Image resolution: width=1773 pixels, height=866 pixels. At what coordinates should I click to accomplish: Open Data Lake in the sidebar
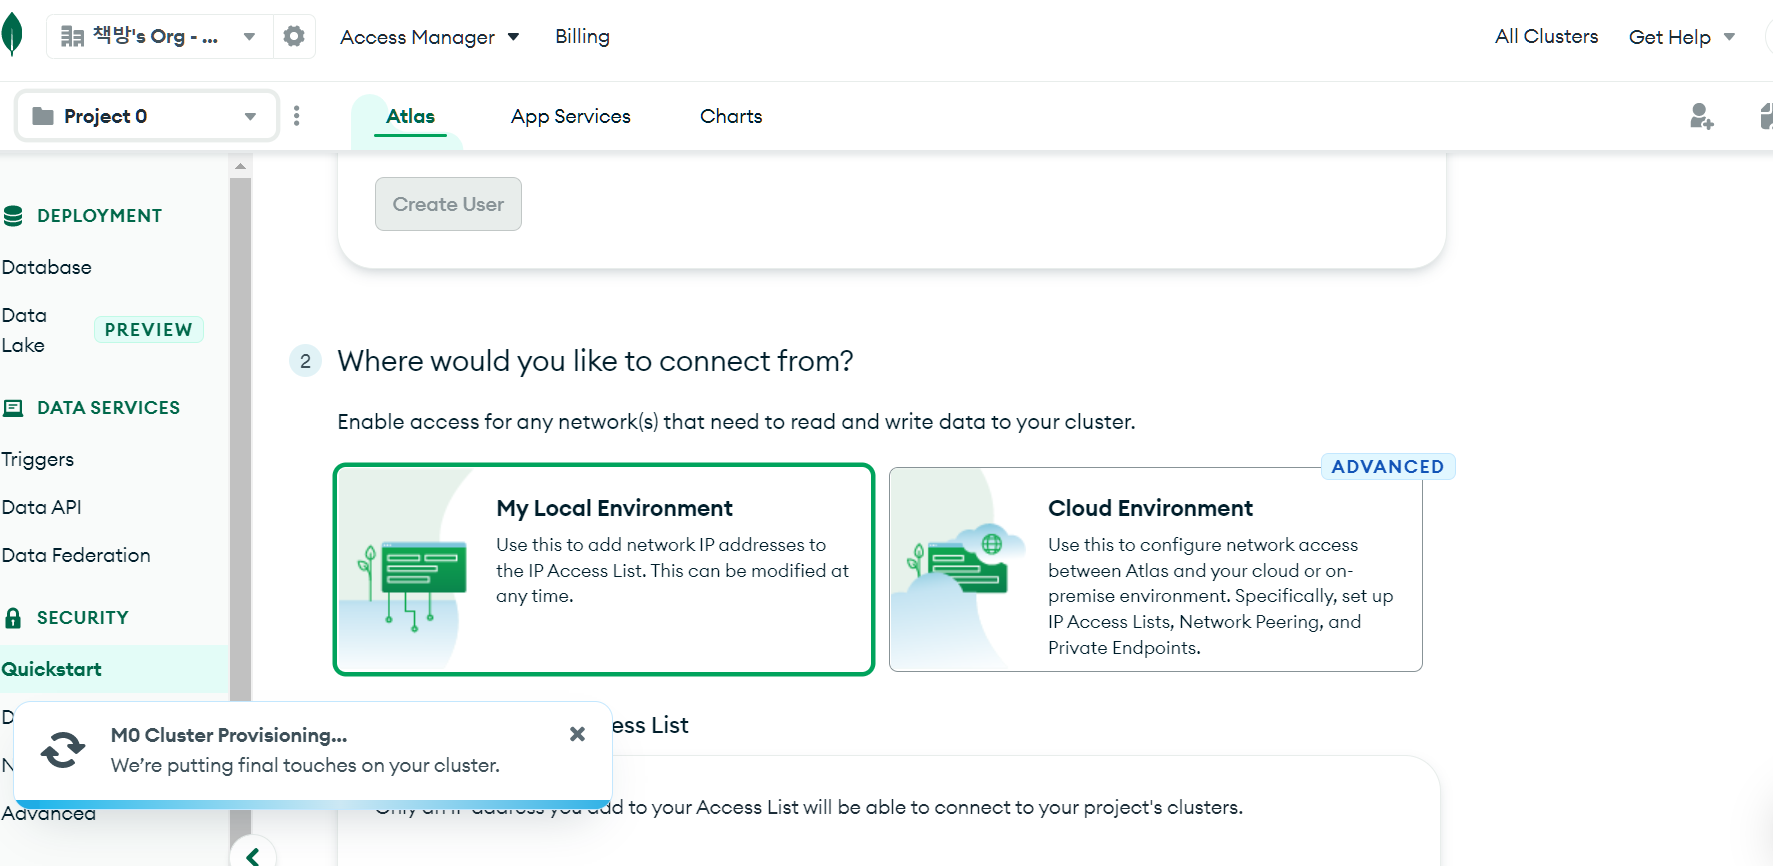(x=24, y=330)
